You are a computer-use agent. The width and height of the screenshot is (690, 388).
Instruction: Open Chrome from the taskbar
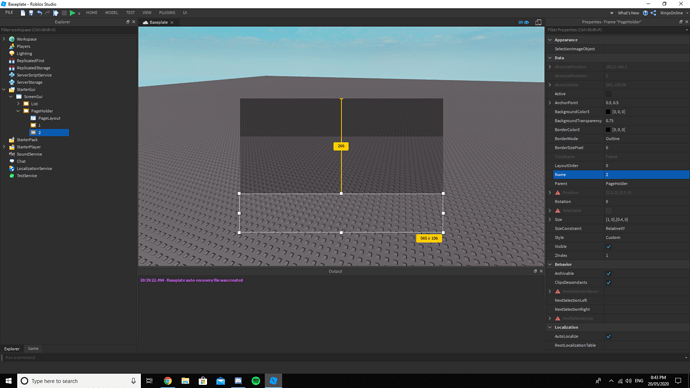[x=168, y=381]
